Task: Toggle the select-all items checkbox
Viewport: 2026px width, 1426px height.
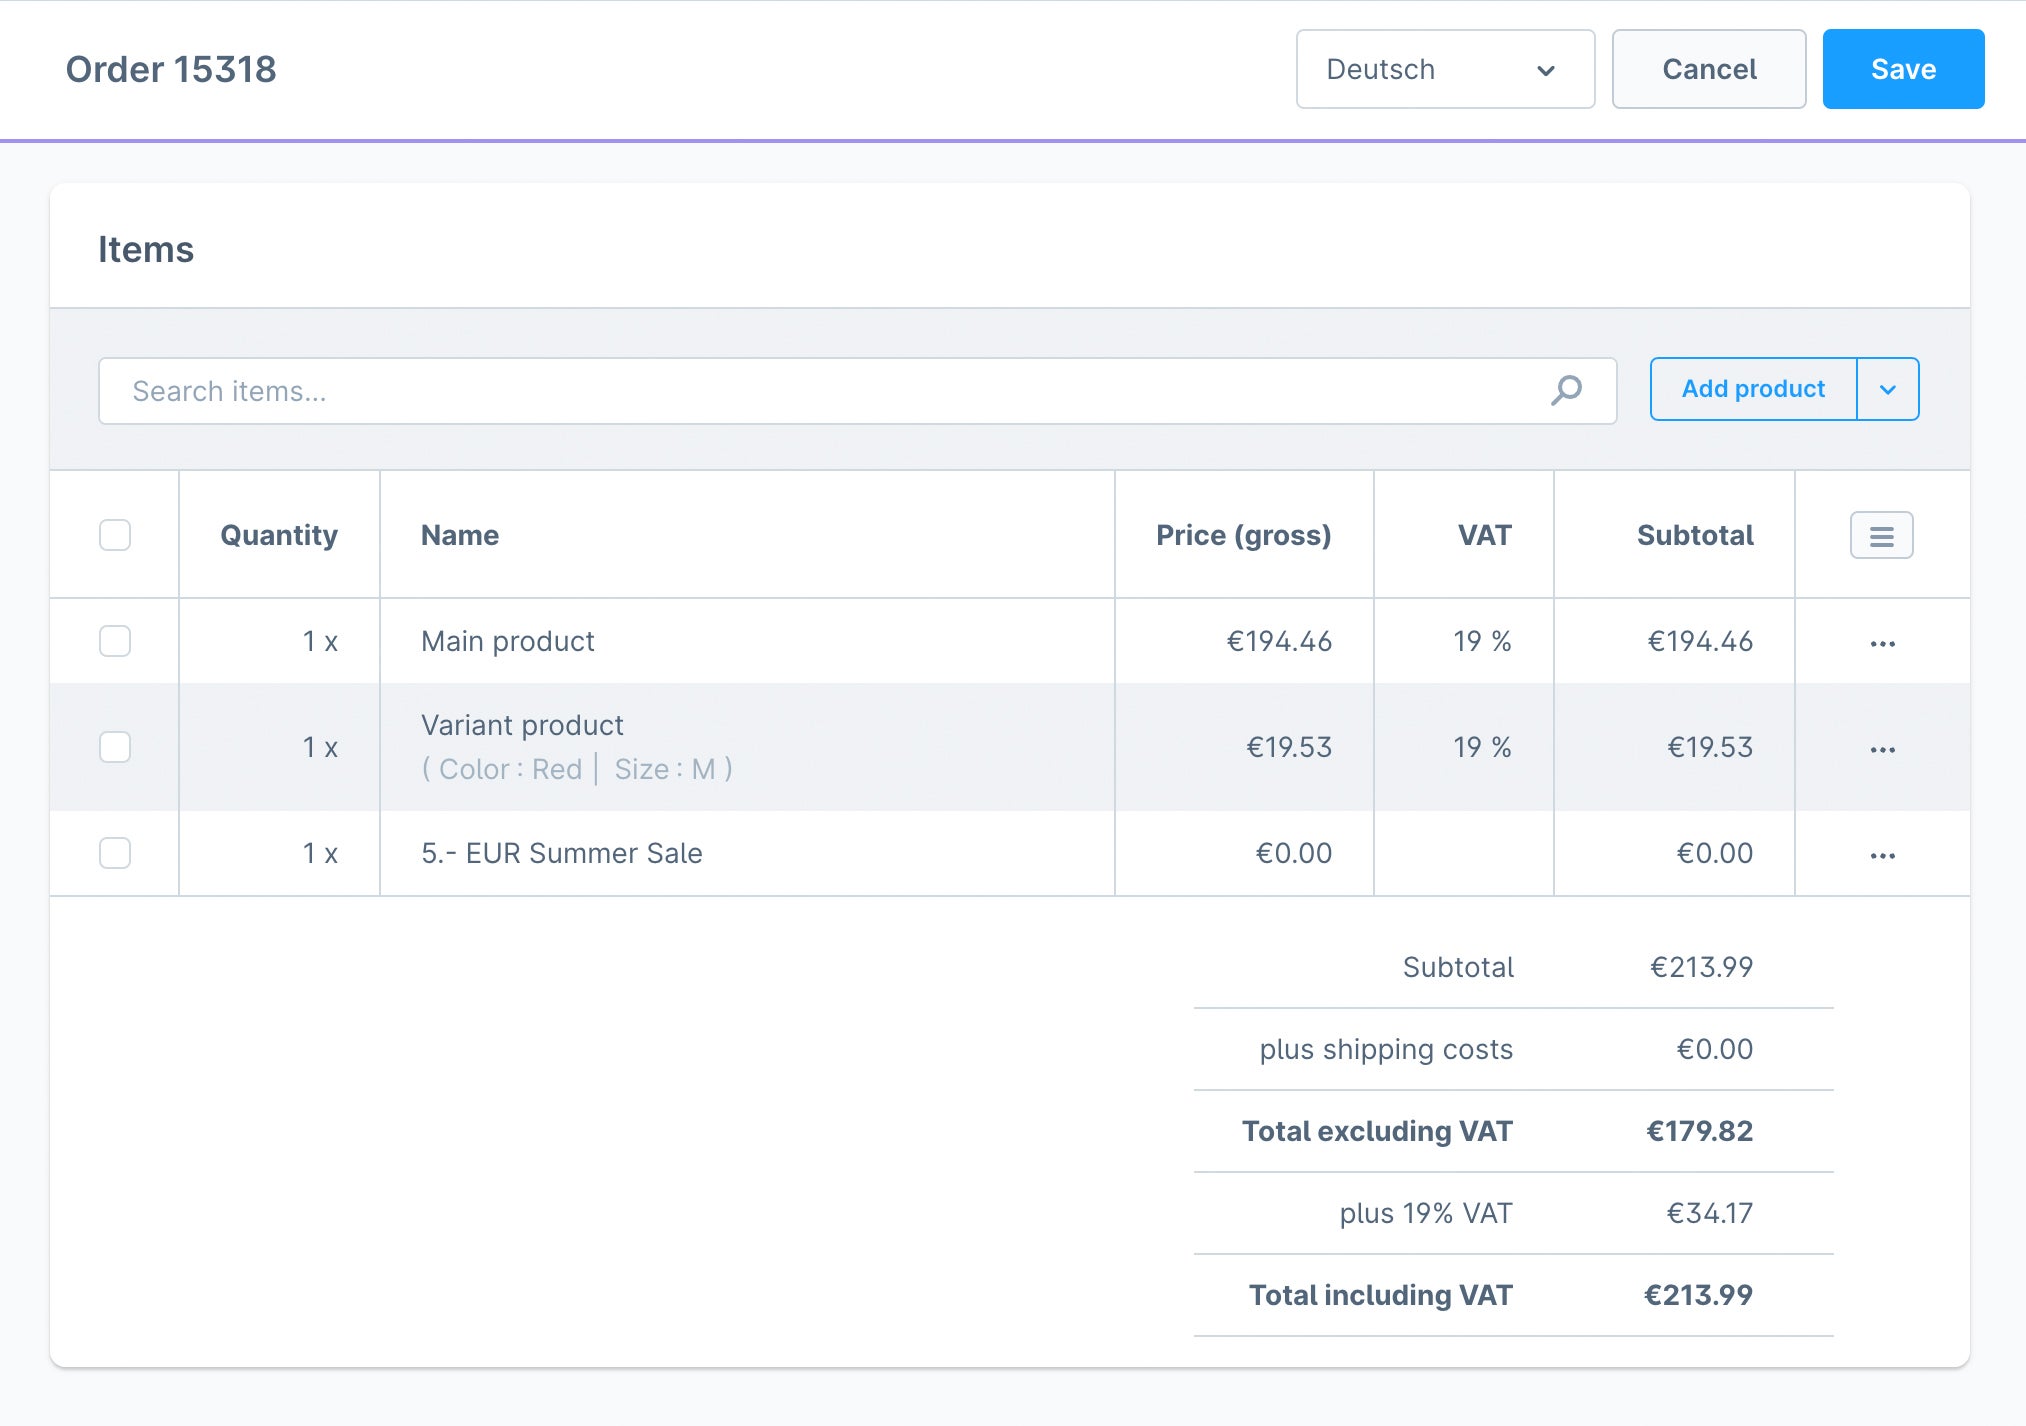Action: [115, 535]
